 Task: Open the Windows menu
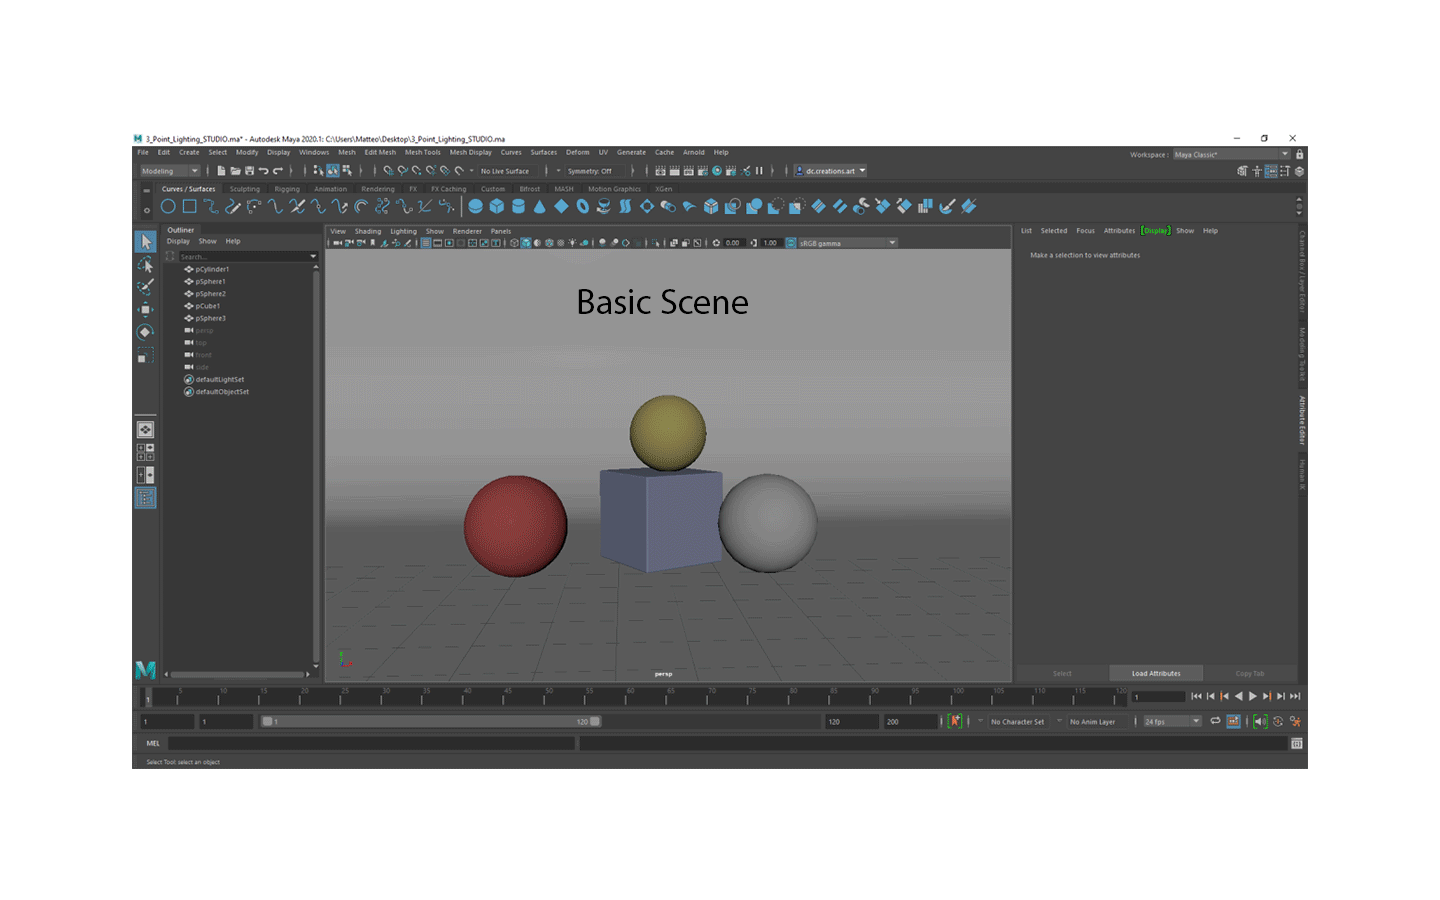coord(314,153)
